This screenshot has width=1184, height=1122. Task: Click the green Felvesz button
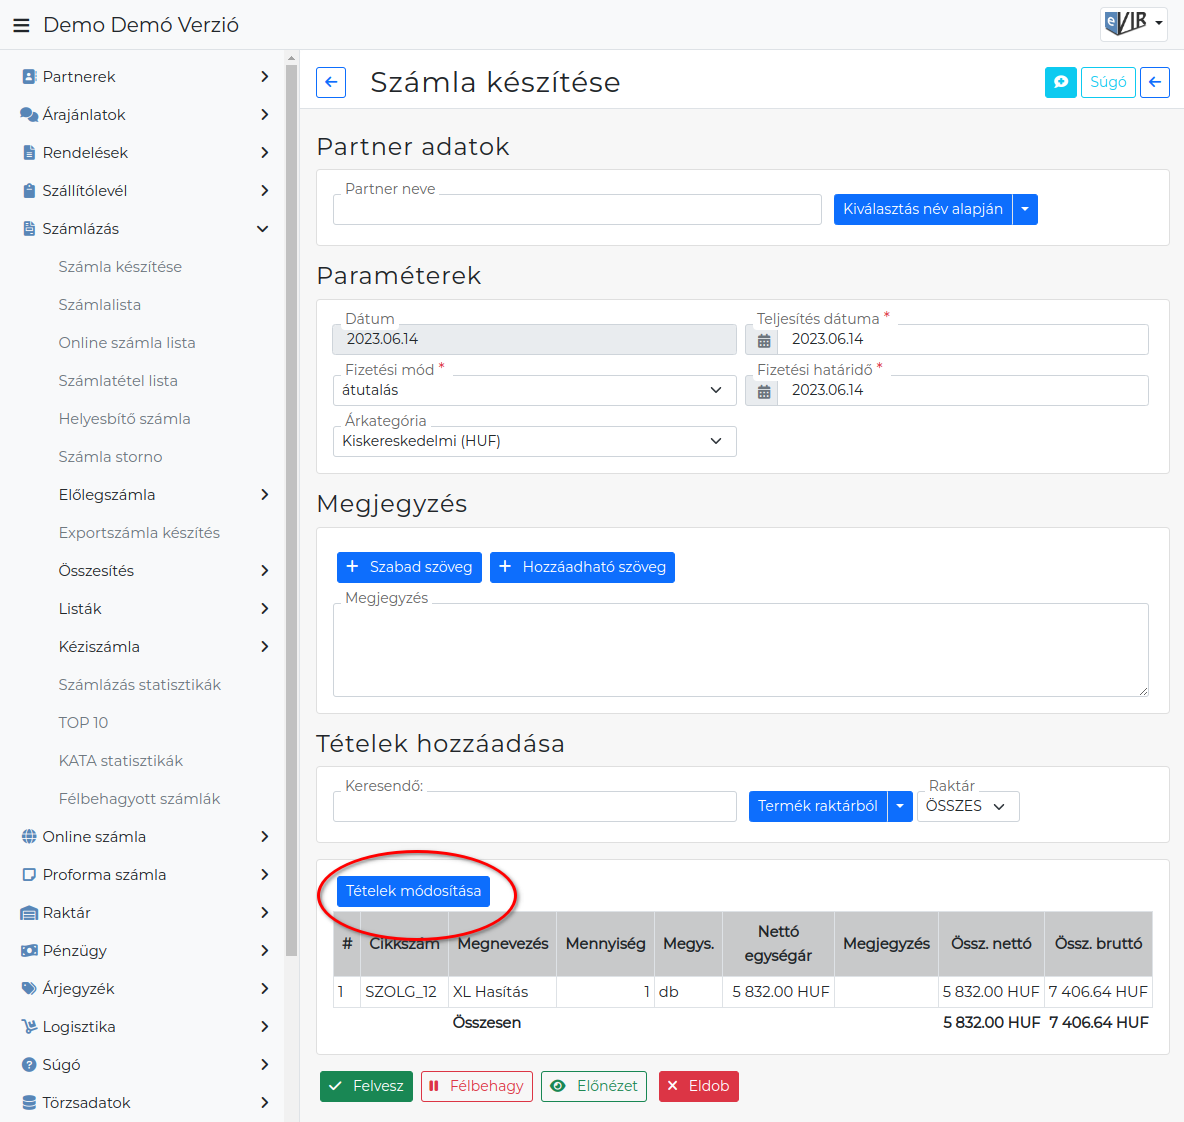[366, 1086]
